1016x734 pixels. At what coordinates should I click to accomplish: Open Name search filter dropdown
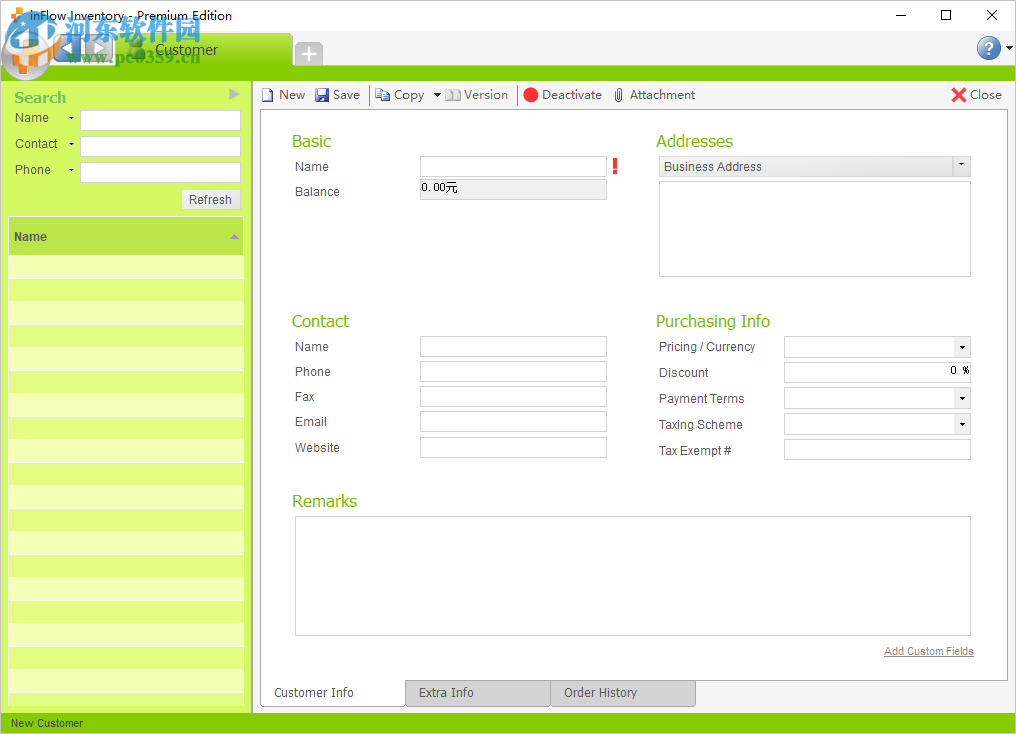tap(71, 119)
